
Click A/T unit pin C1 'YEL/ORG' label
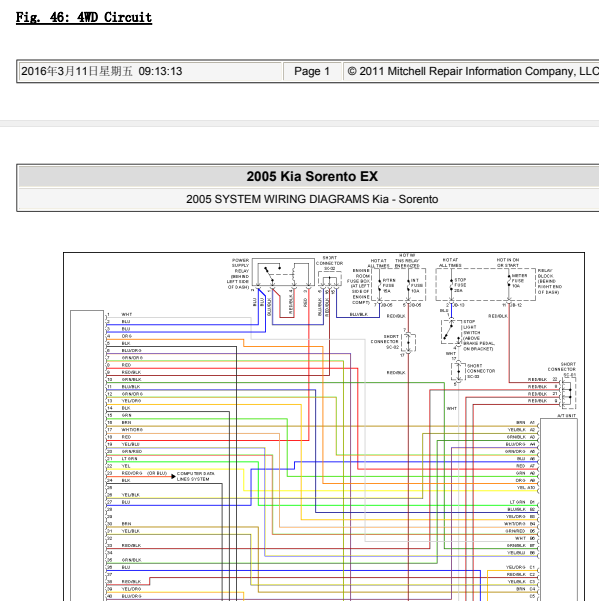[x=515, y=567]
